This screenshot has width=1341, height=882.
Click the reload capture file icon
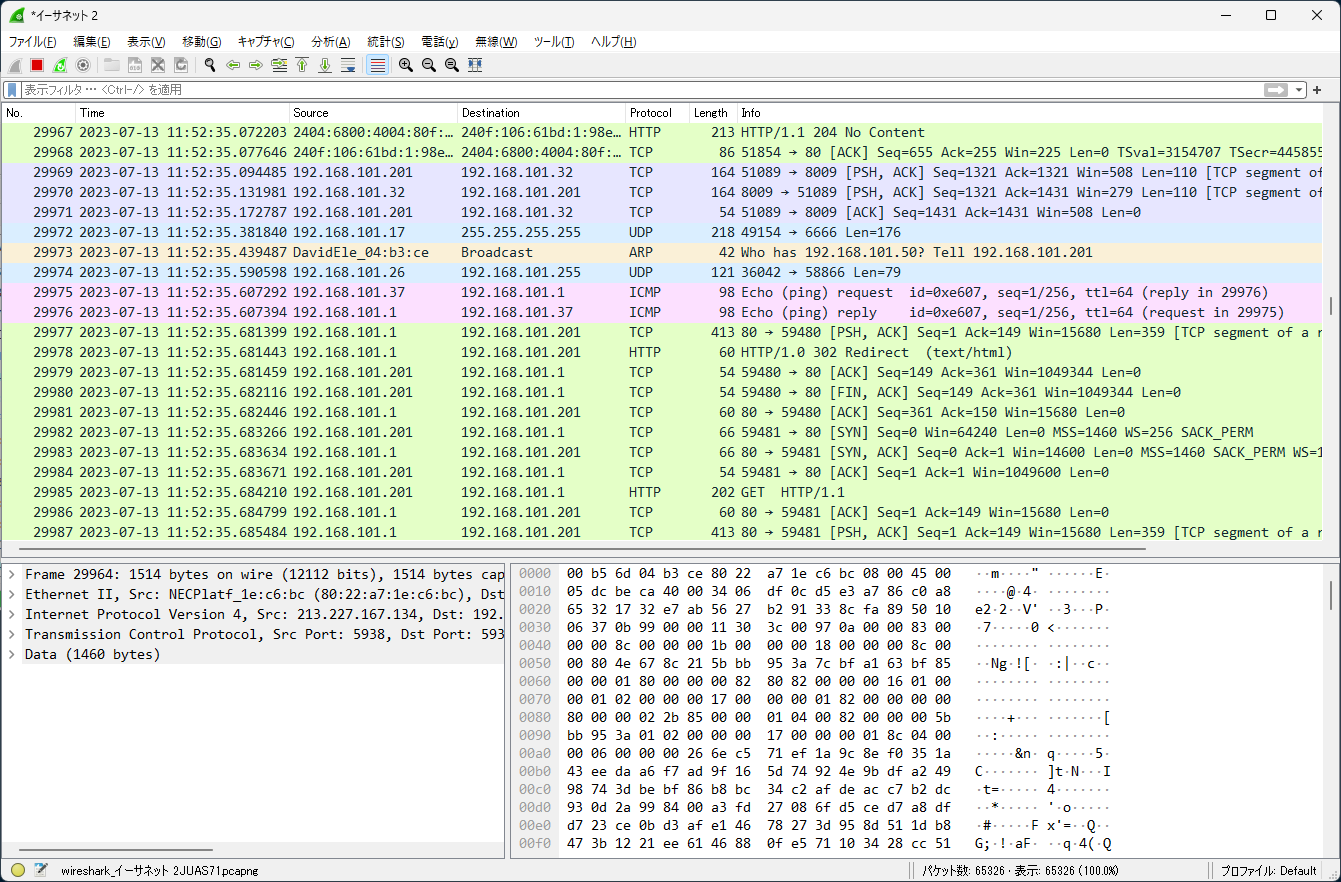click(x=181, y=65)
